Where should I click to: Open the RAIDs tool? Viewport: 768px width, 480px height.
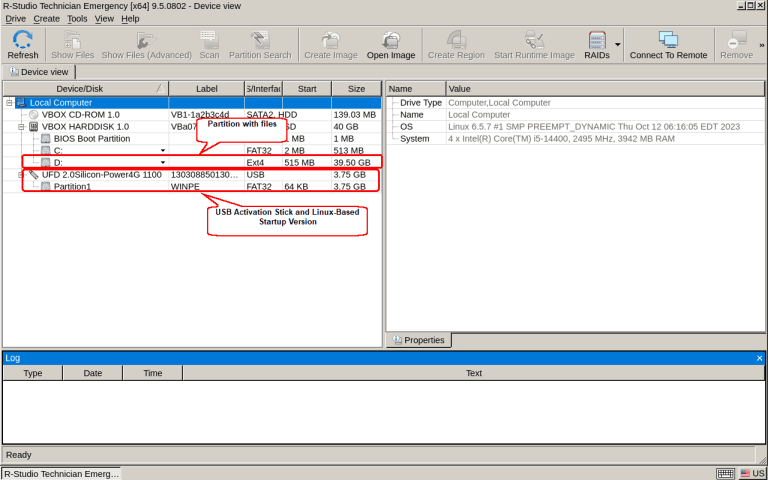pyautogui.click(x=596, y=42)
